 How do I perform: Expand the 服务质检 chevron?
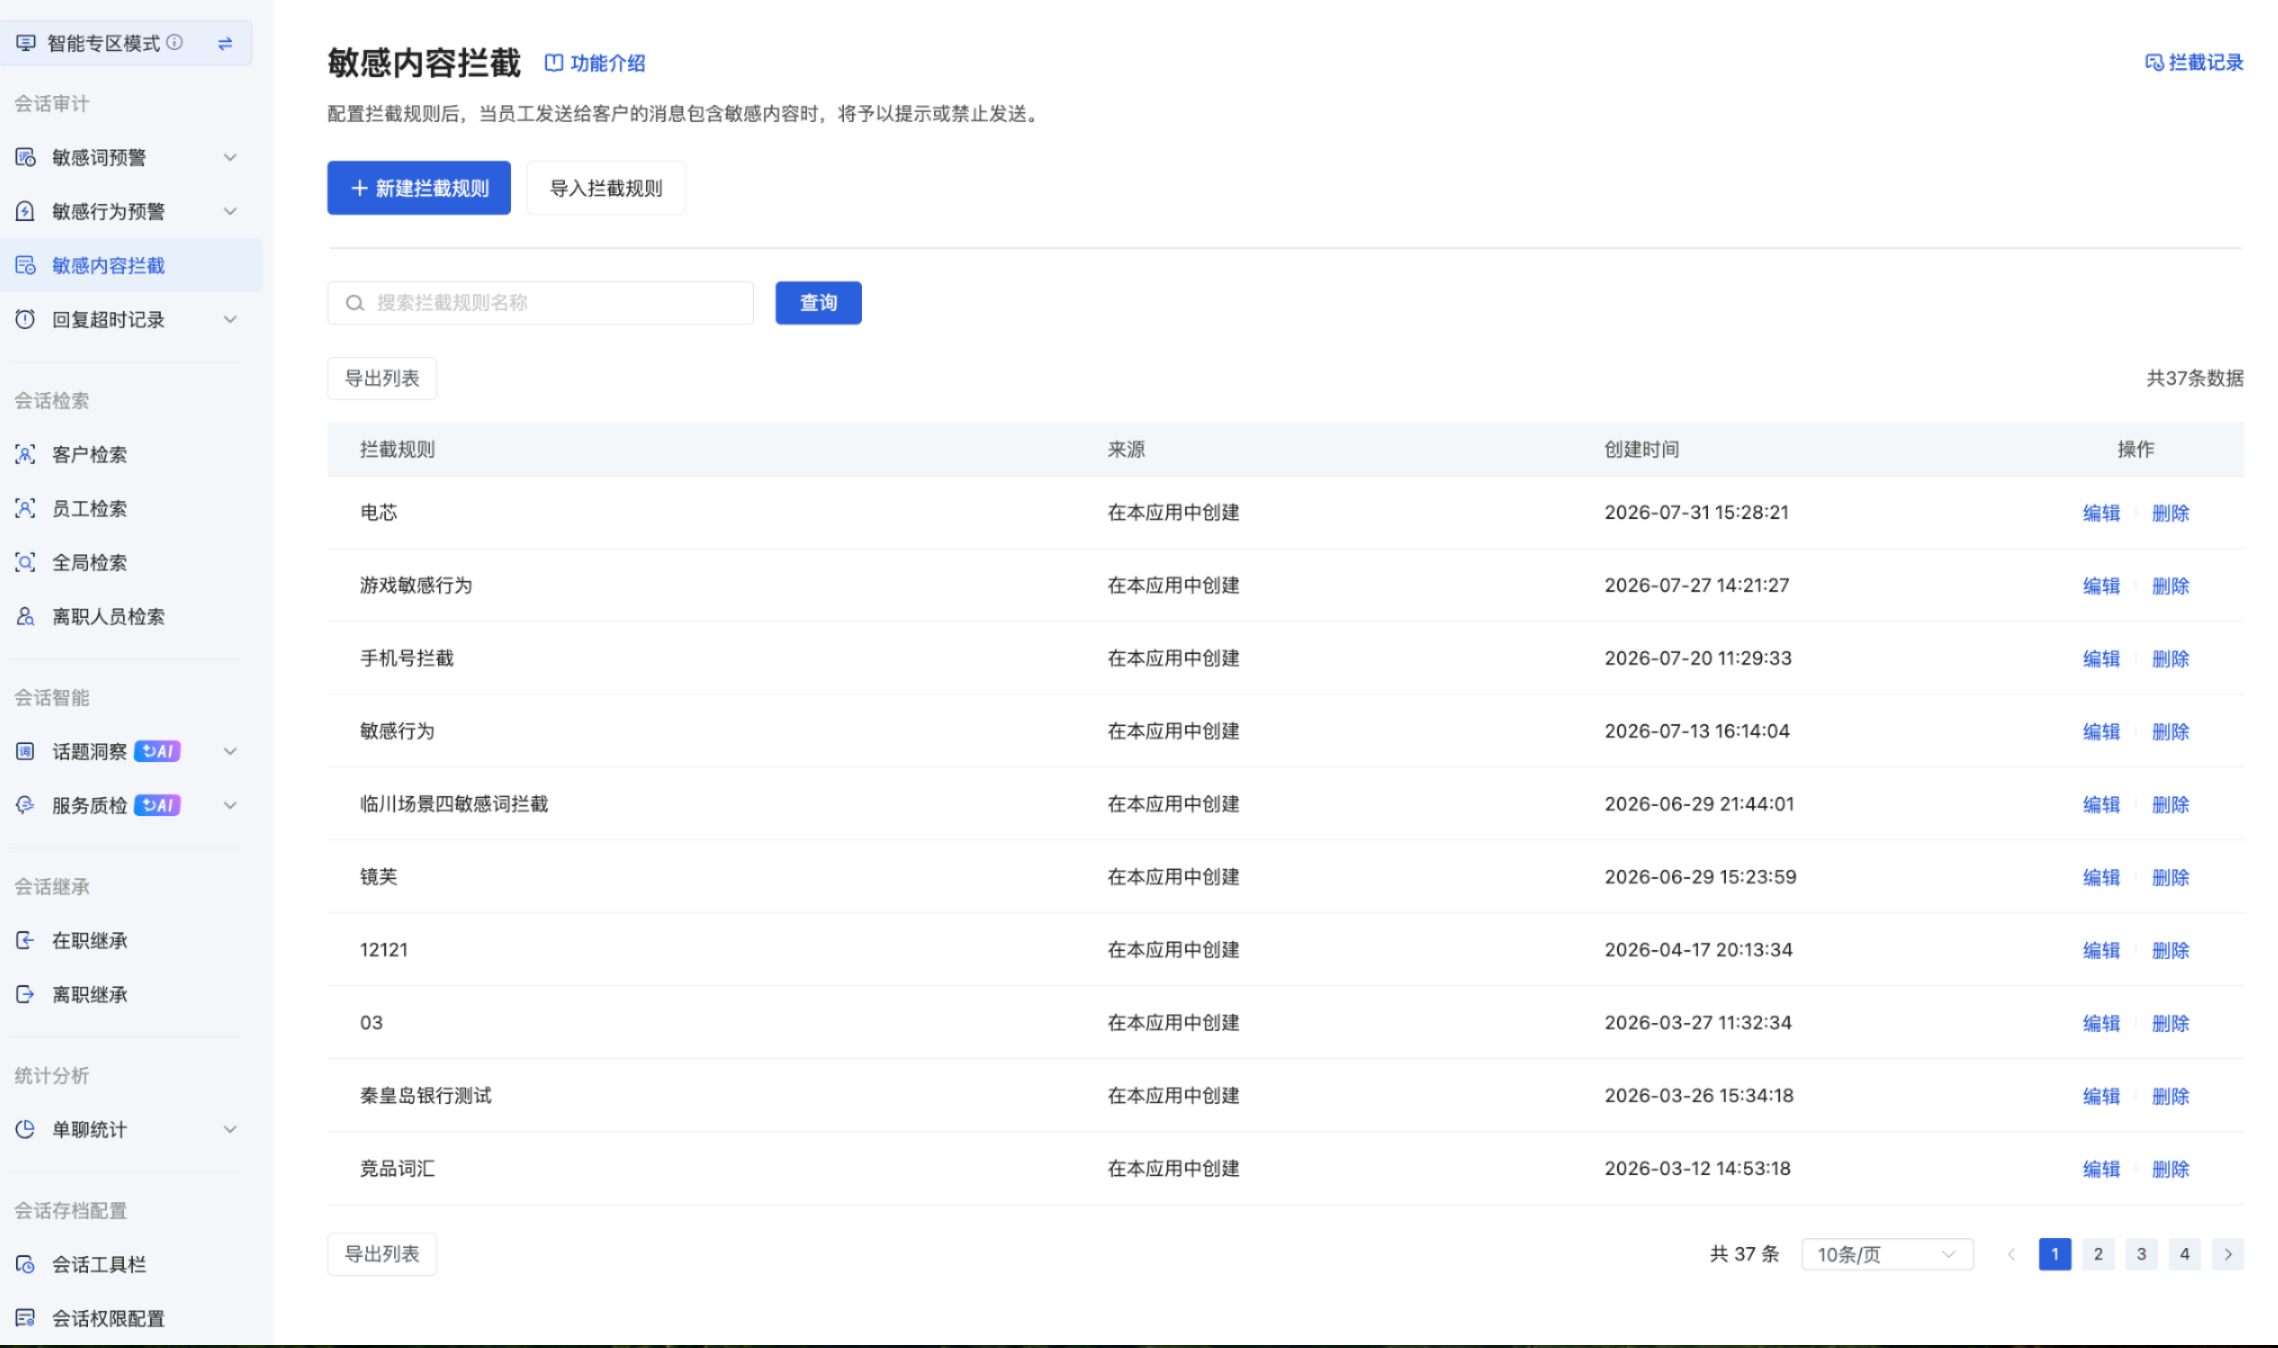[x=230, y=805]
